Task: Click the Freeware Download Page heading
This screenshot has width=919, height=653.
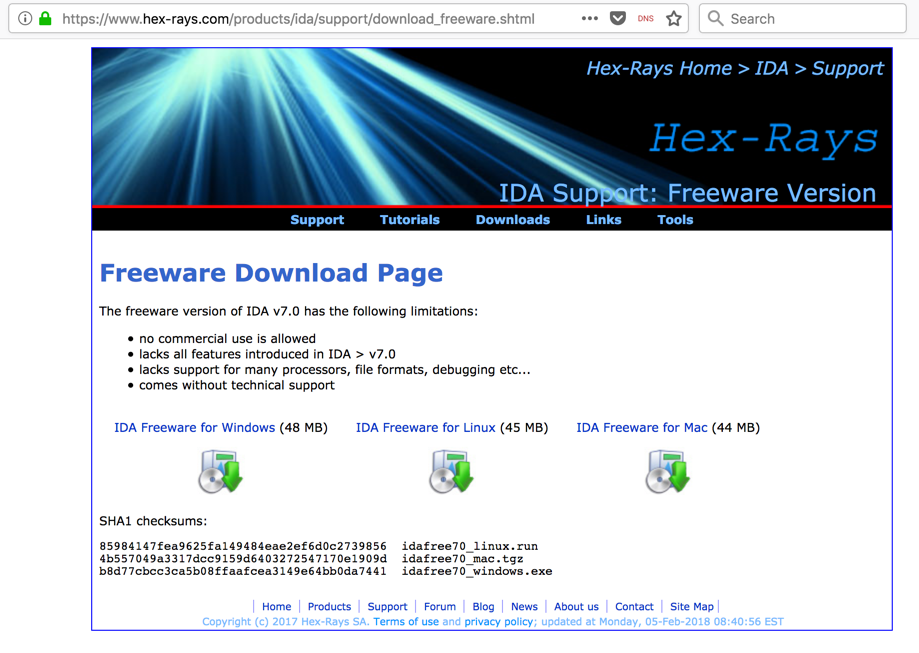Action: coord(271,273)
